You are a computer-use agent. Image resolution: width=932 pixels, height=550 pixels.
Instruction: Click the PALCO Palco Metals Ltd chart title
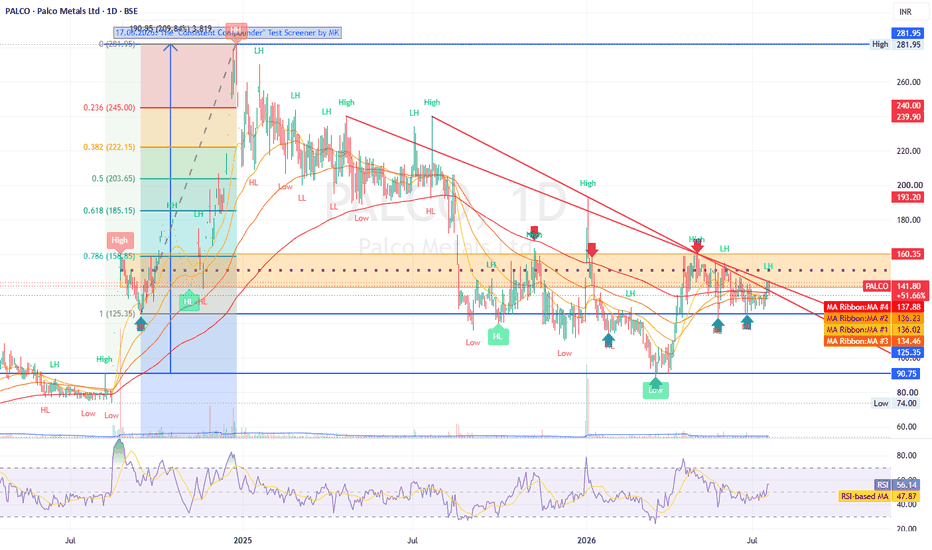click(71, 11)
